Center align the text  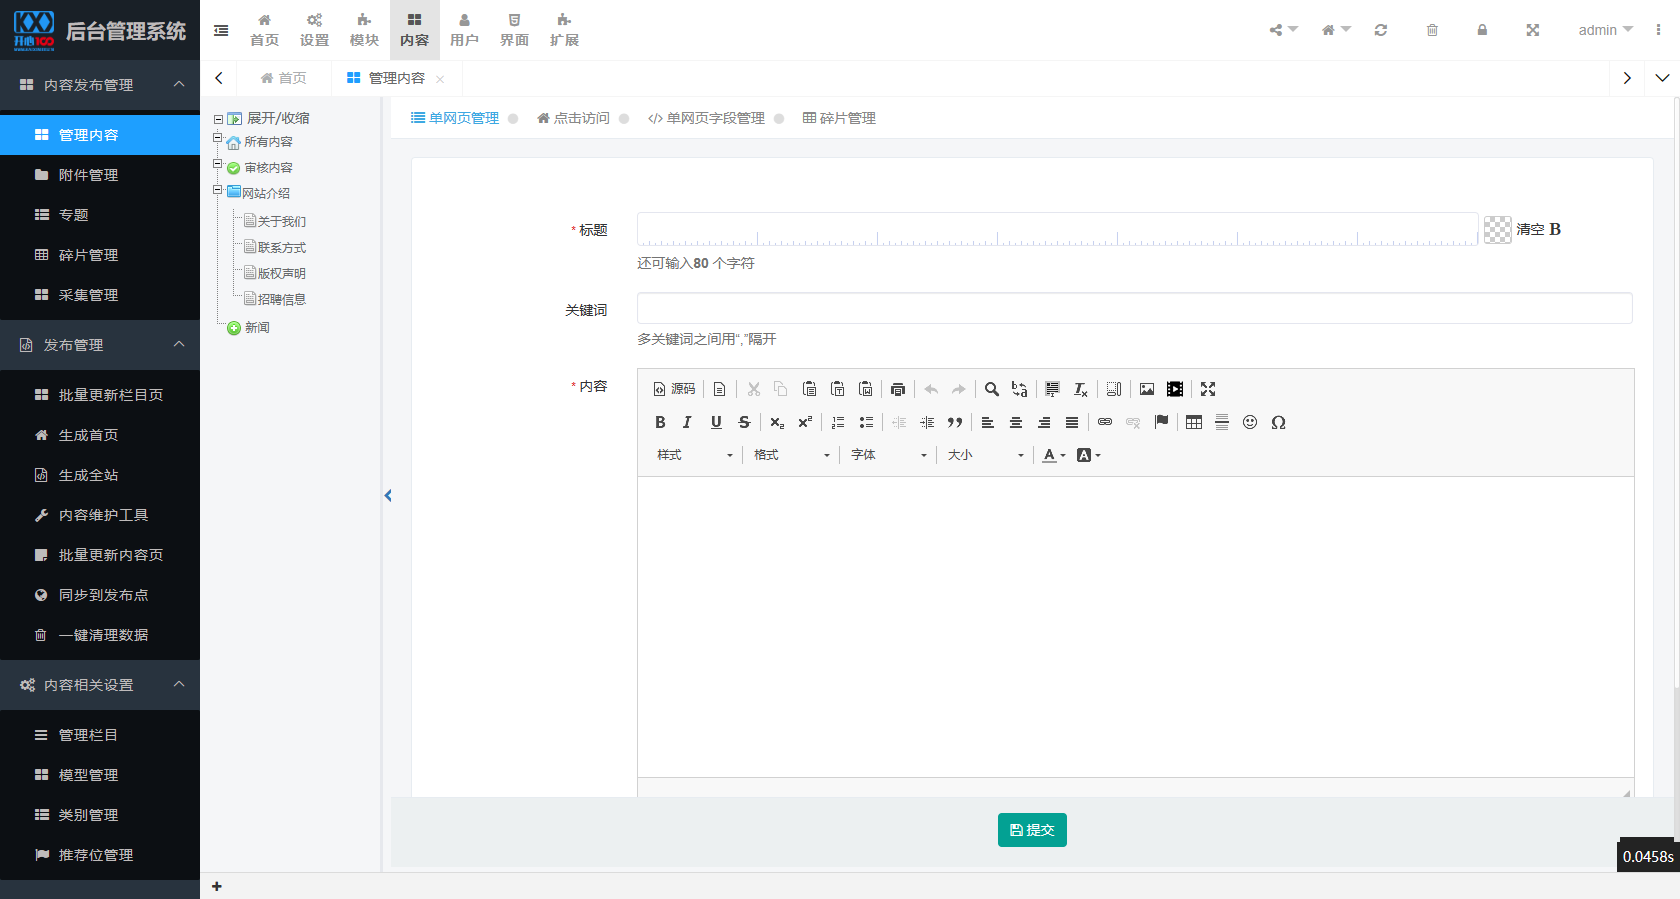[x=1016, y=422]
